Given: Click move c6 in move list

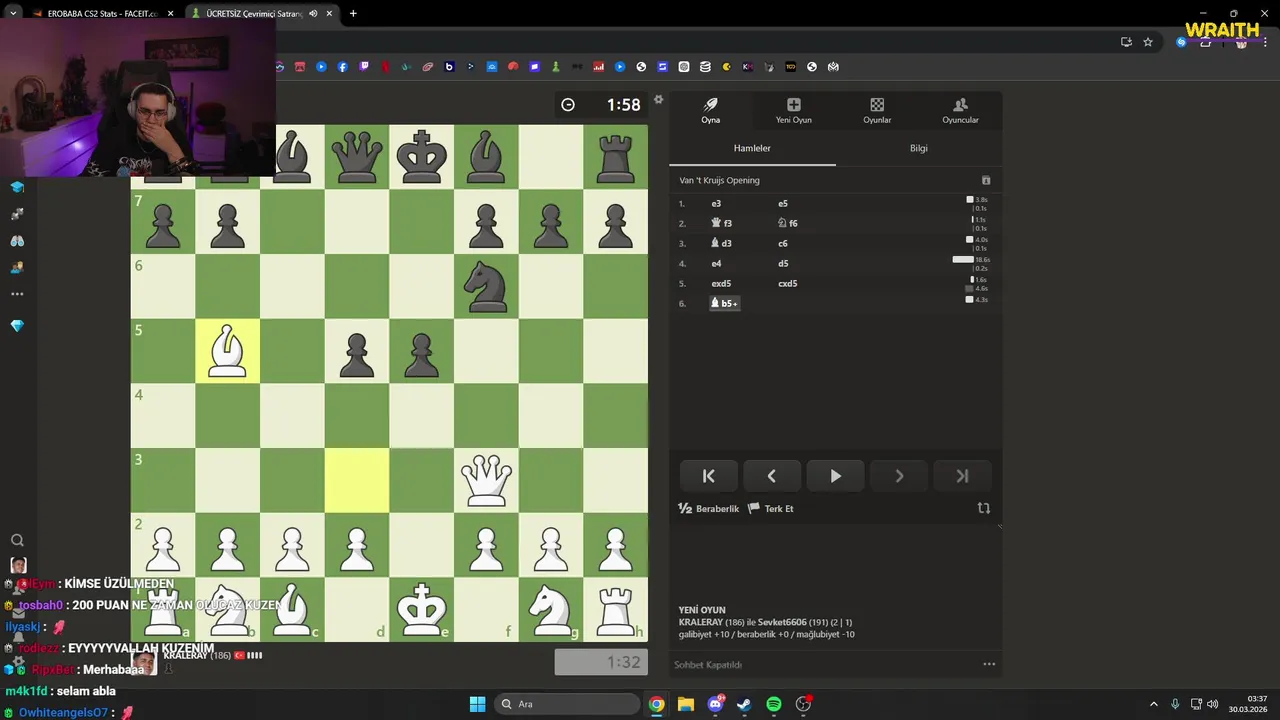Looking at the screenshot, I should tap(783, 243).
